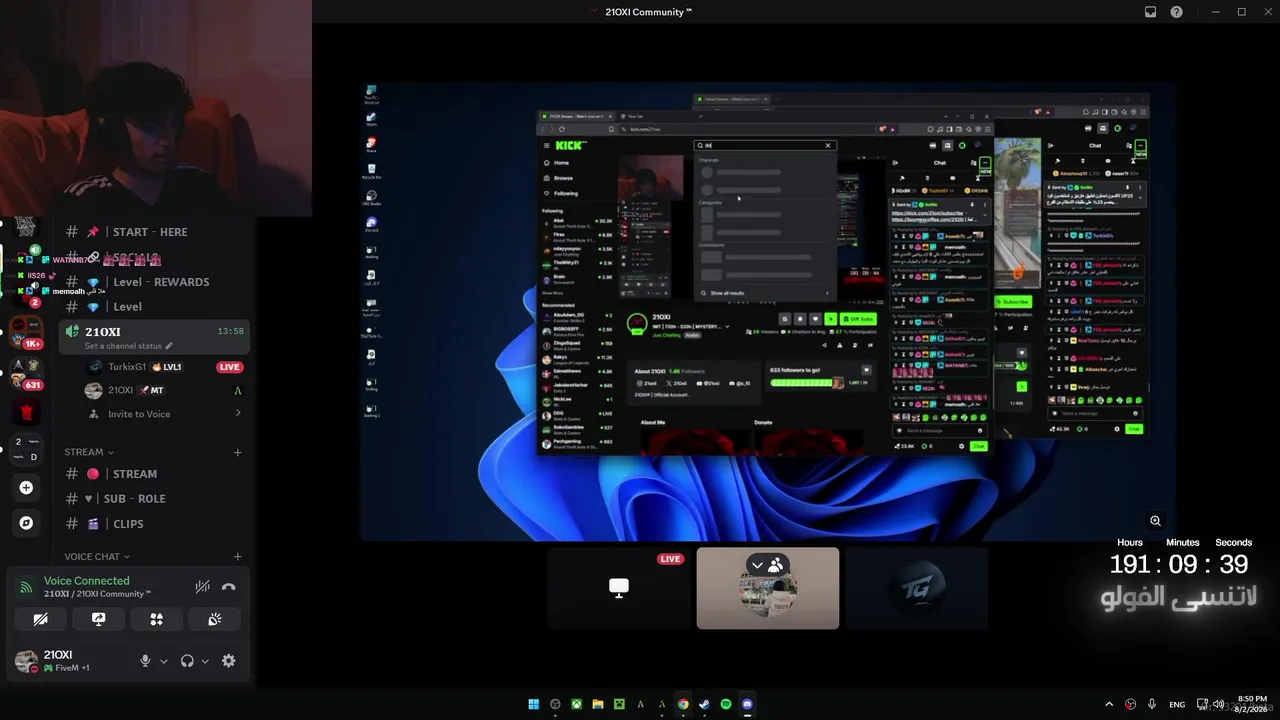Create channel in VOICE CHAT category
Image resolution: width=1280 pixels, height=720 pixels.
coord(237,557)
